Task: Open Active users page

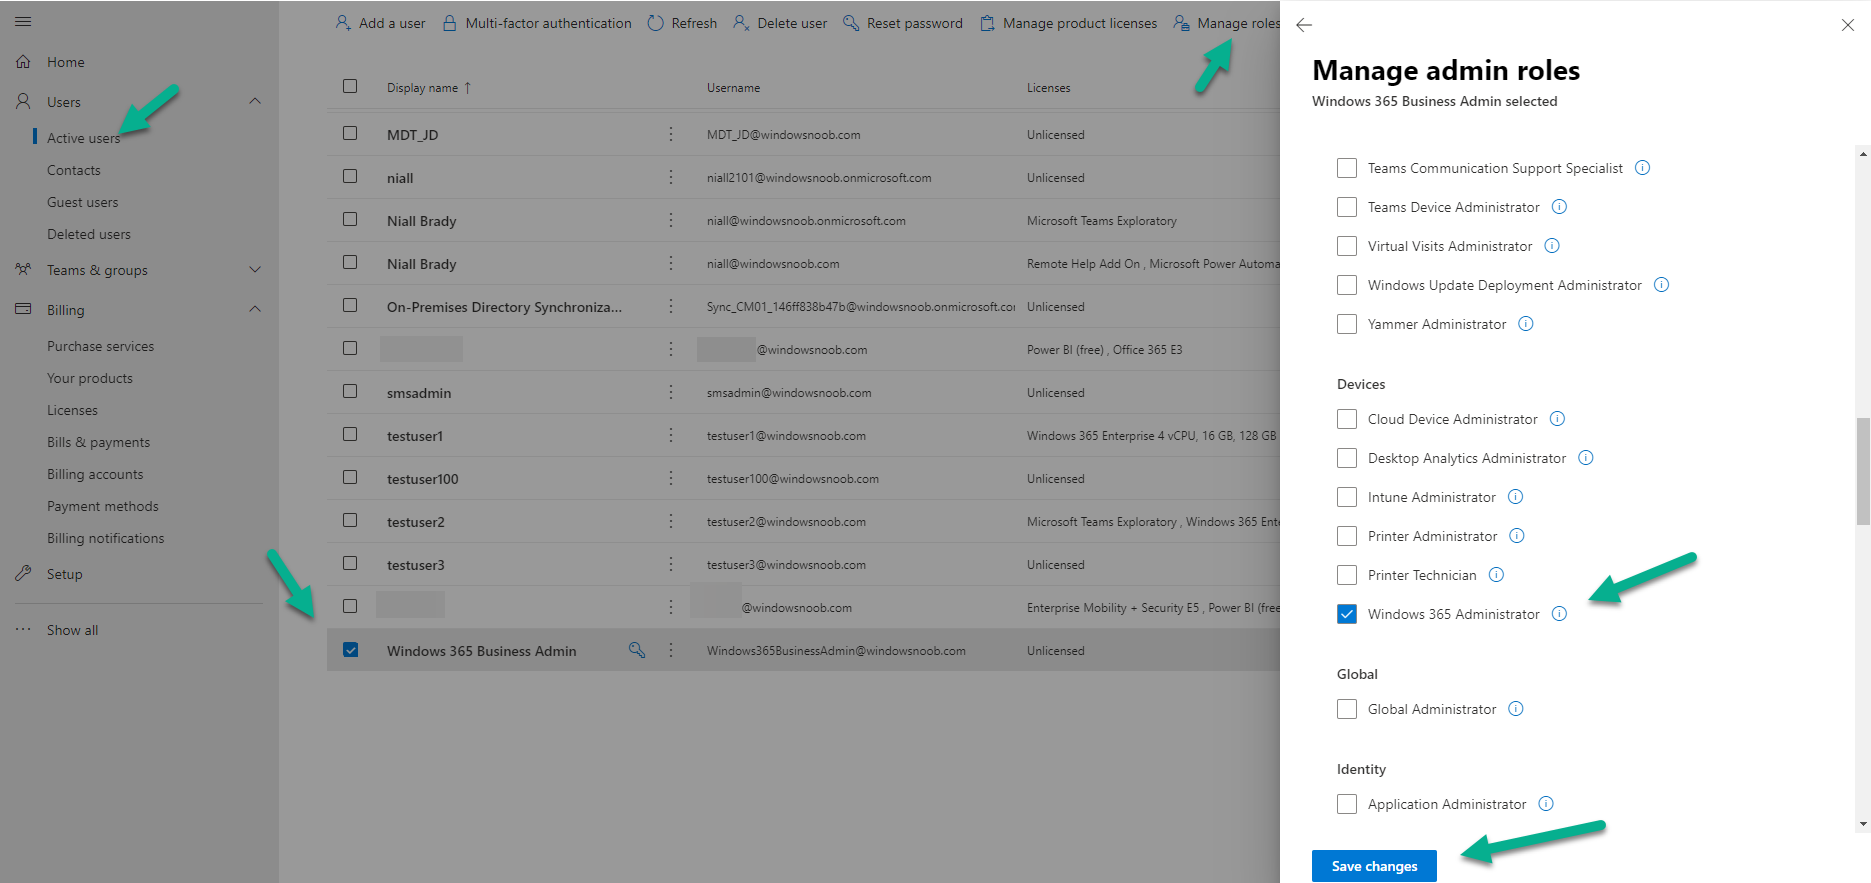Action: pyautogui.click(x=83, y=138)
